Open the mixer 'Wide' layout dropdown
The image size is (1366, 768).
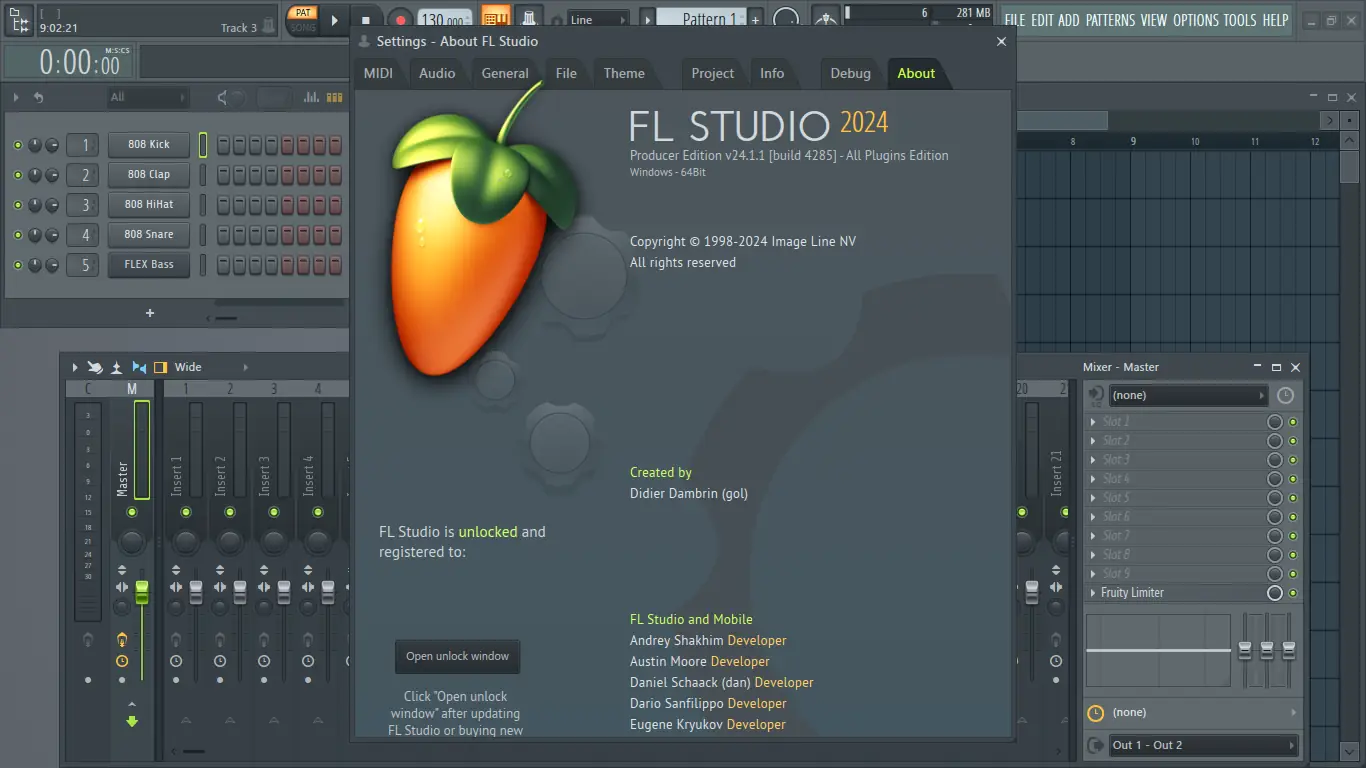click(212, 367)
